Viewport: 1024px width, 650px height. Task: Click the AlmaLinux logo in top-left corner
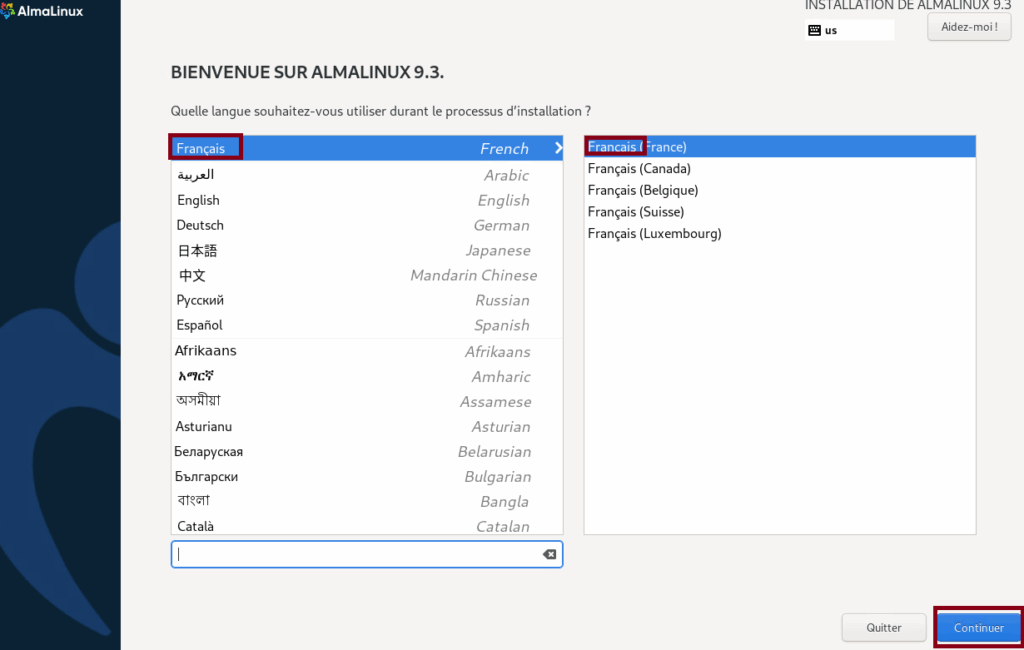pos(40,11)
